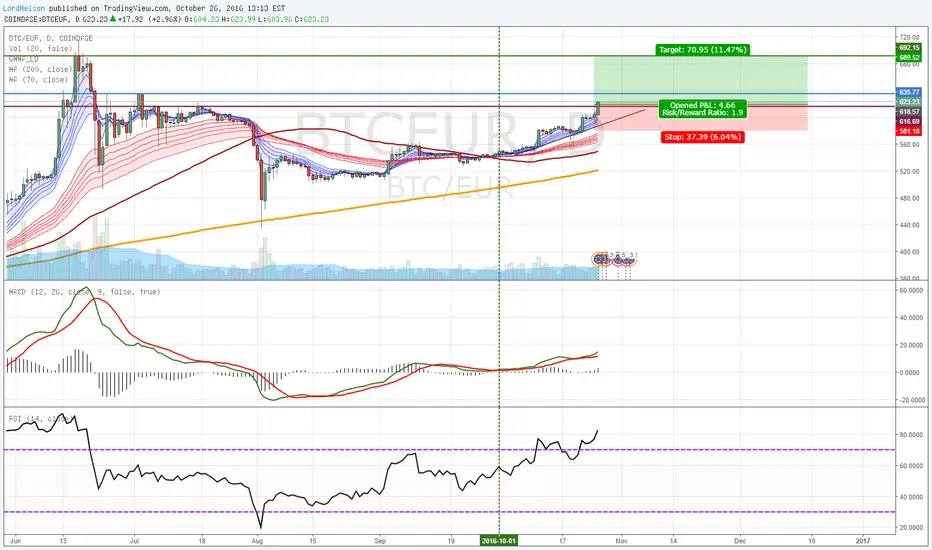This screenshot has width=932, height=550.
Task: Click the green Target: 70.95 (11.47%) label
Action: coord(702,50)
